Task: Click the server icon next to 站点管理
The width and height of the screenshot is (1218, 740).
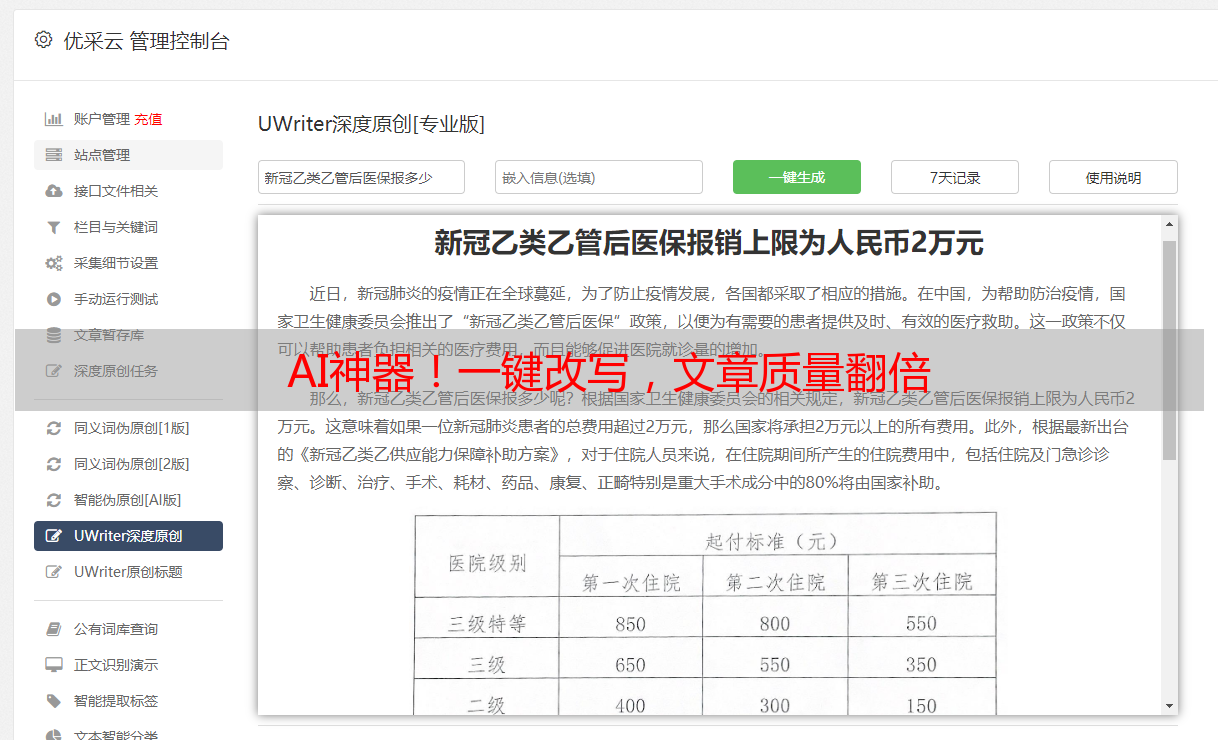Action: 54,155
